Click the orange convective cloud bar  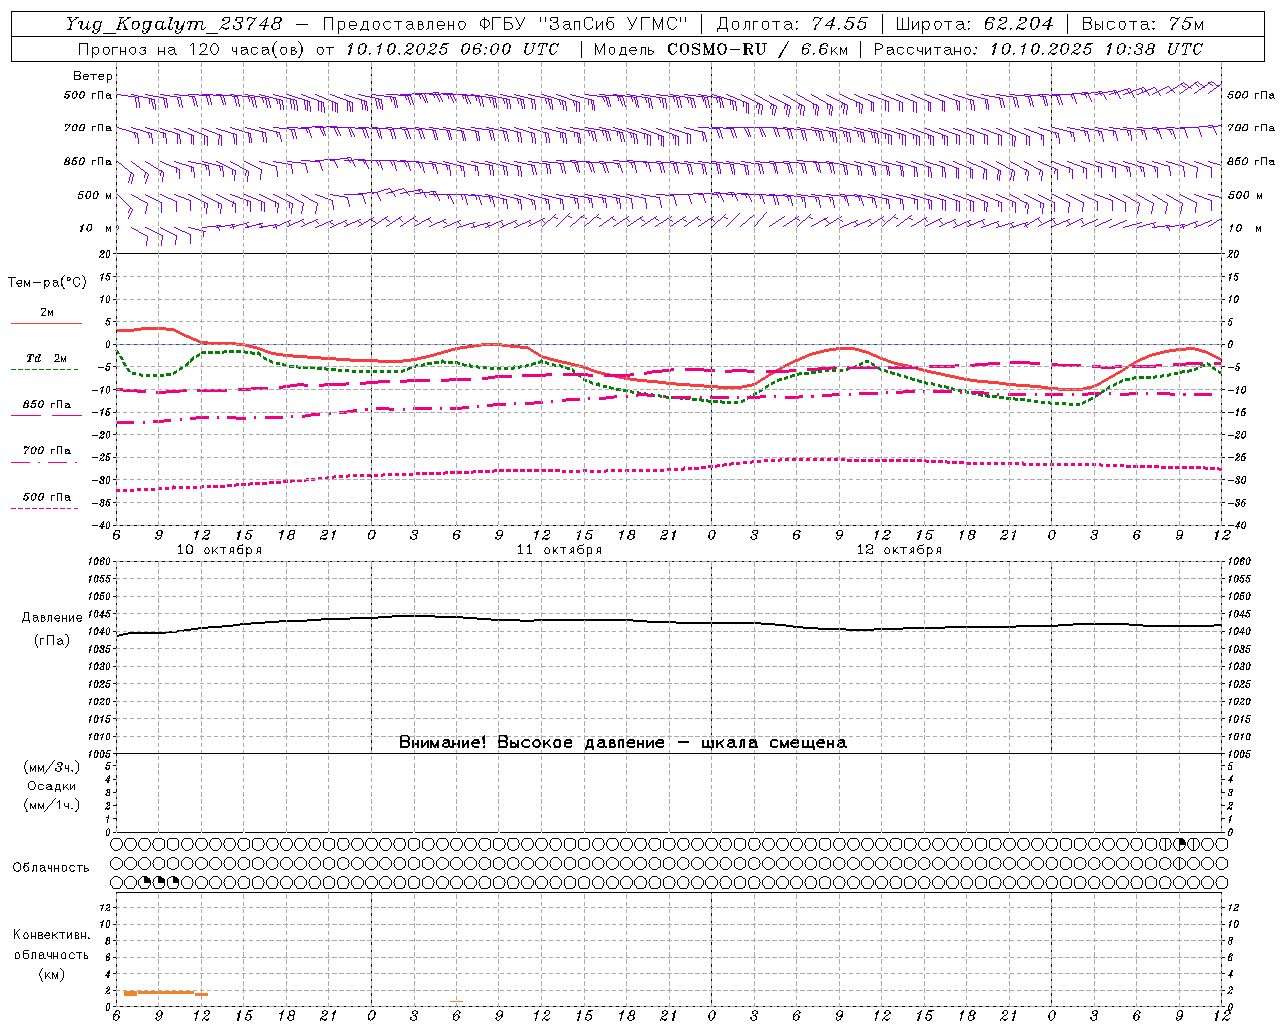point(165,993)
